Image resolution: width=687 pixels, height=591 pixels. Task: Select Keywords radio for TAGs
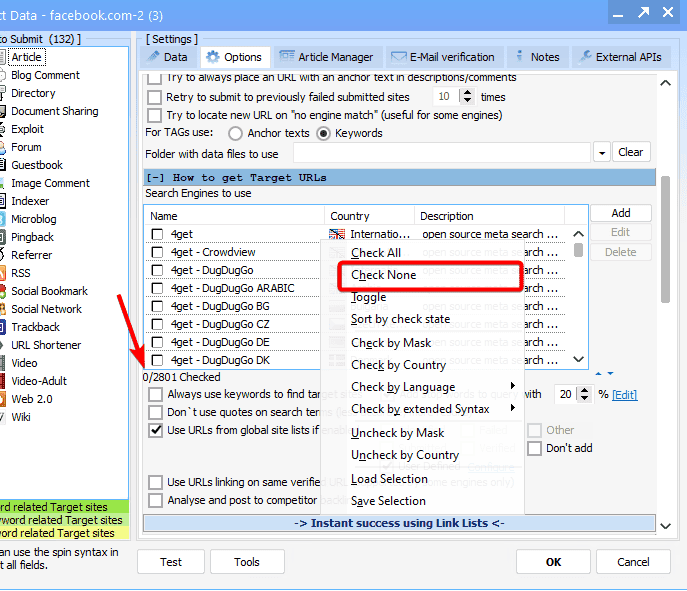[x=323, y=133]
